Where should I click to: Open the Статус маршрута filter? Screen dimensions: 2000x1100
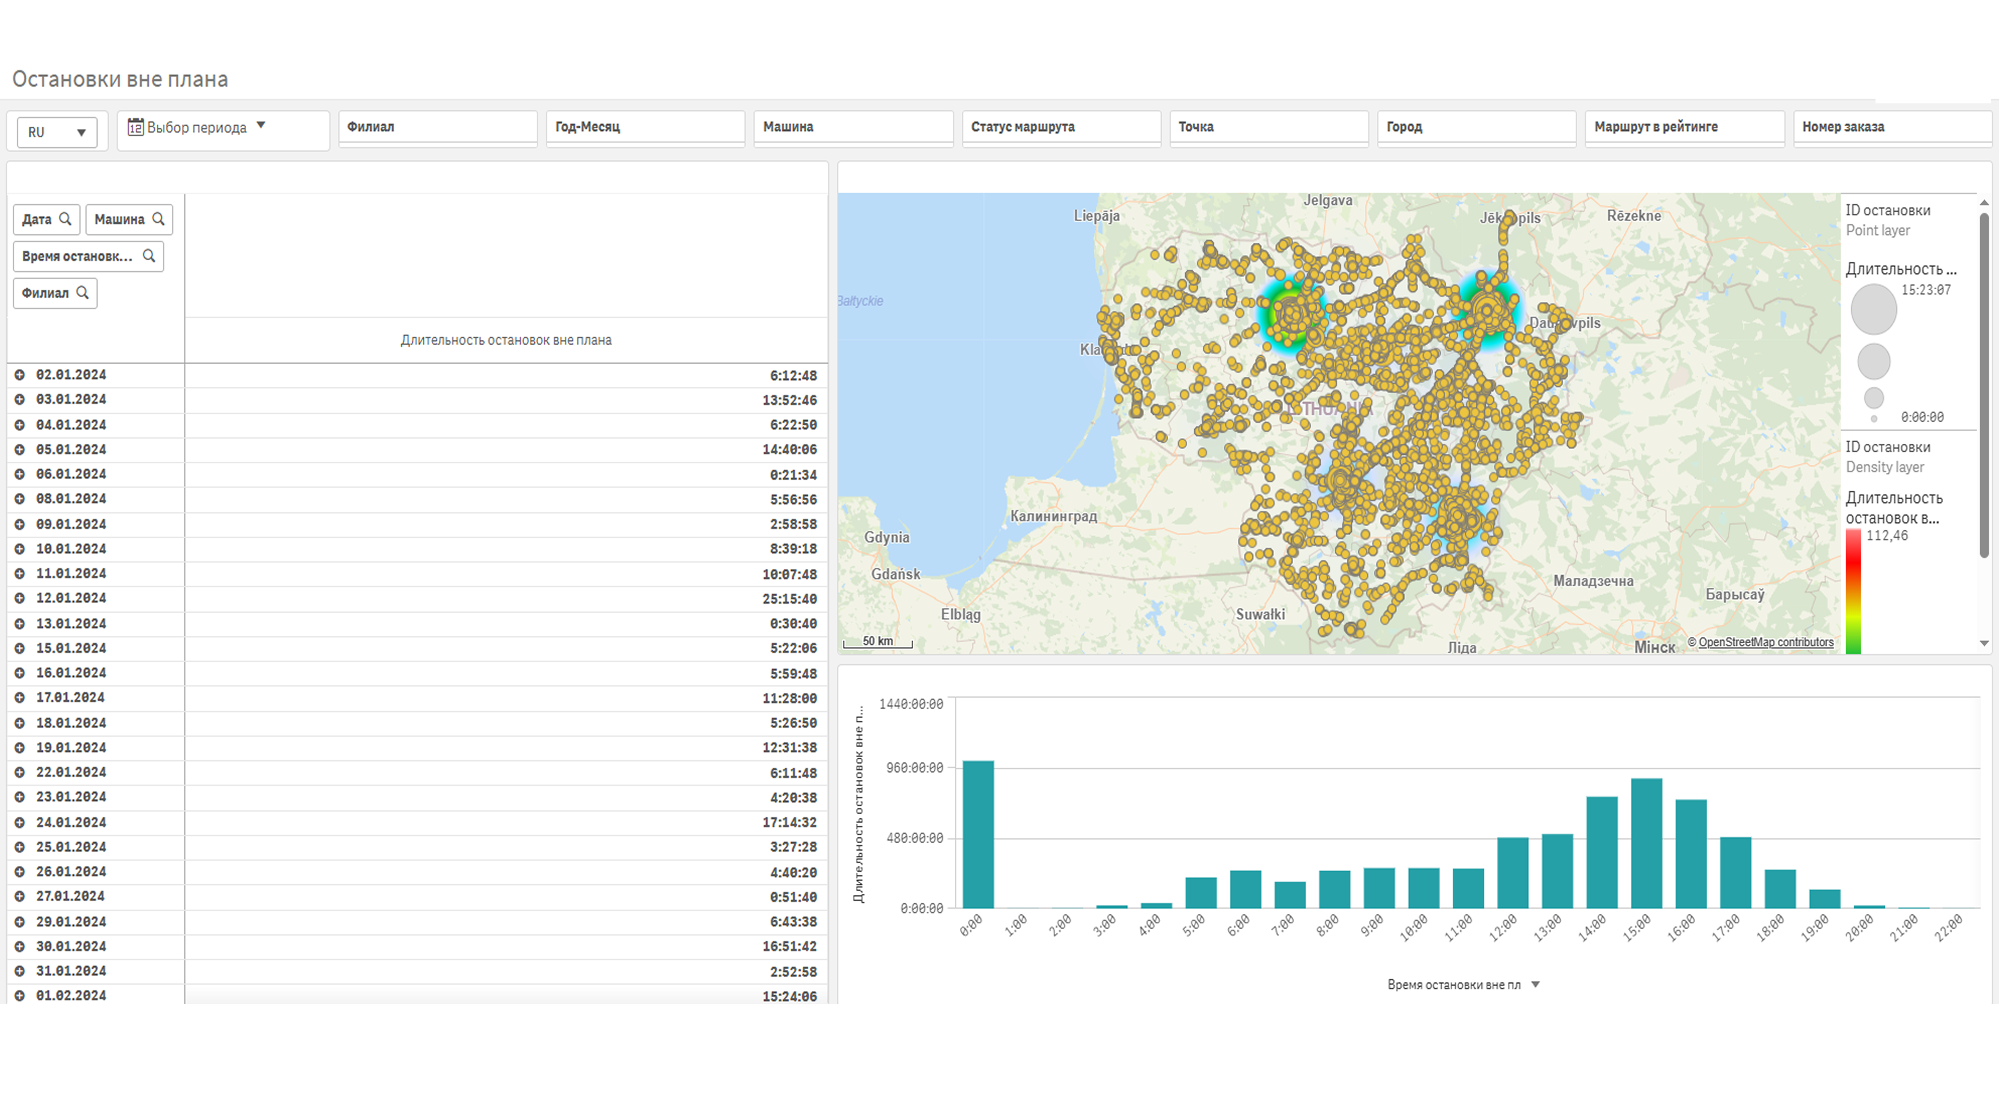pos(1061,128)
